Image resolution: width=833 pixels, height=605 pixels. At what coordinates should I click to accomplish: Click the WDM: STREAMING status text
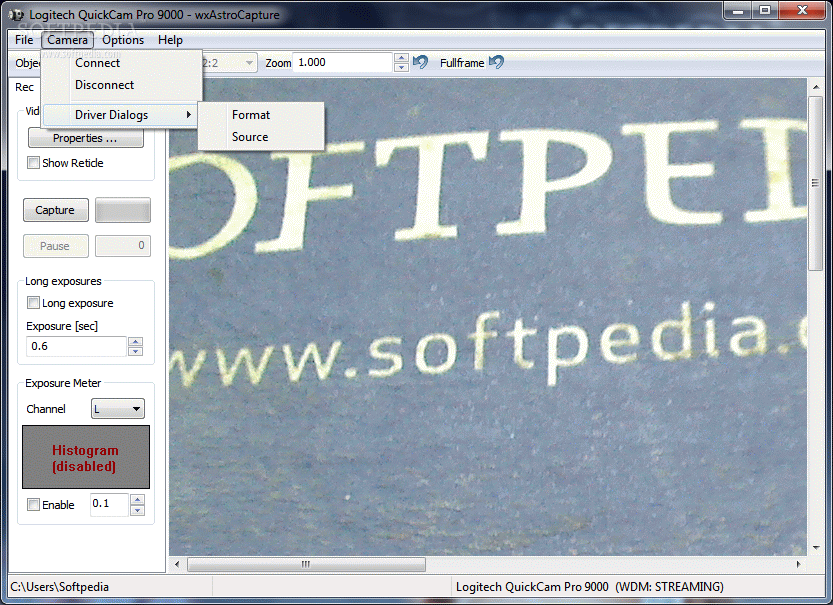[x=669, y=587]
